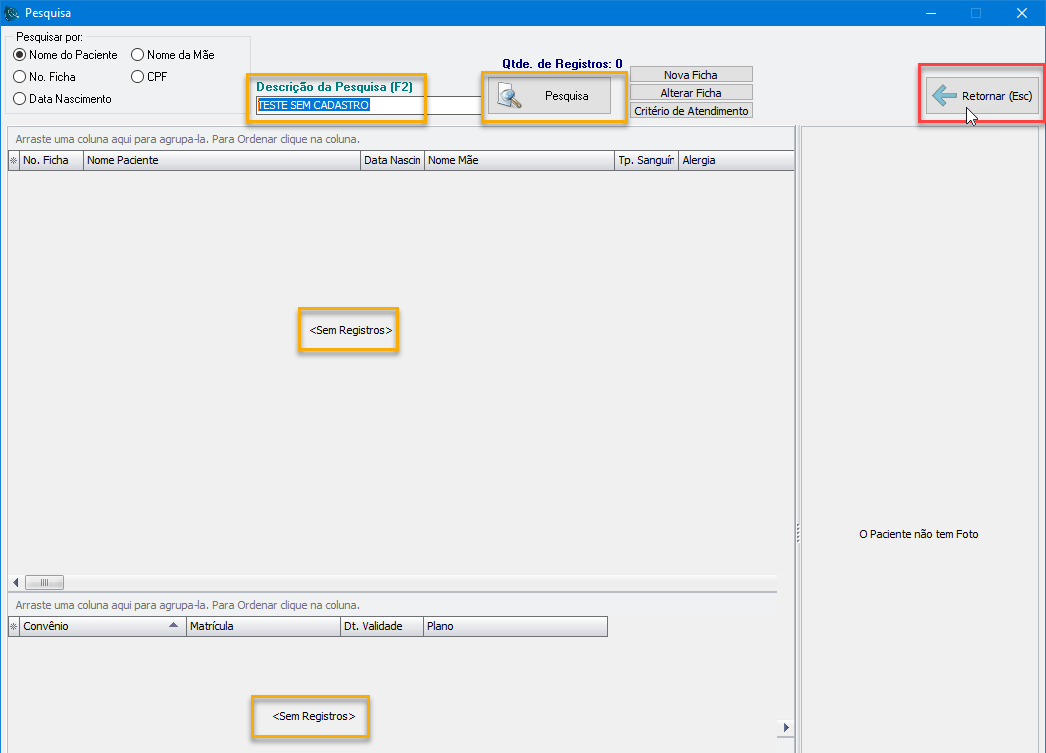The height and width of the screenshot is (753, 1046).
Task: Select the Nome da Mãe radio option
Action: tap(138, 55)
